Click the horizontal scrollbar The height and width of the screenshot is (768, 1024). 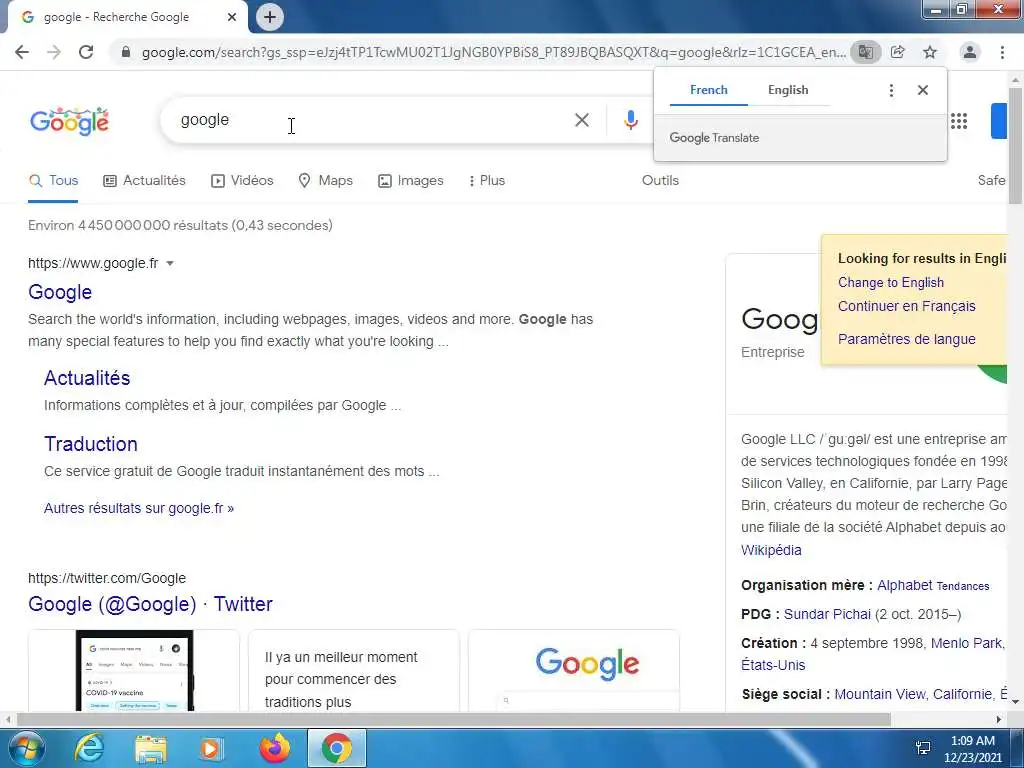(x=453, y=719)
